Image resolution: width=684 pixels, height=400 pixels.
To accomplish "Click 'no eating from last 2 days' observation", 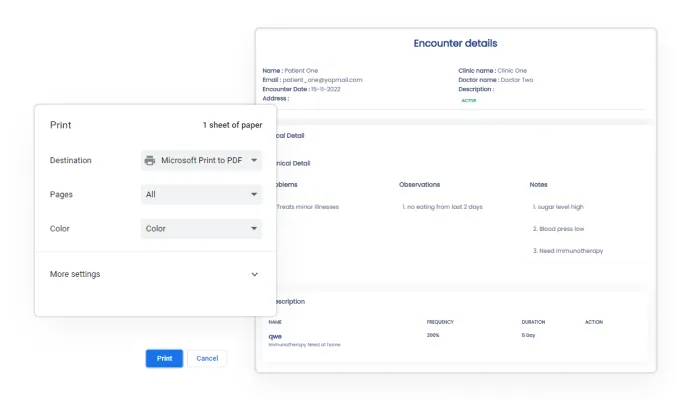I will point(441,207).
